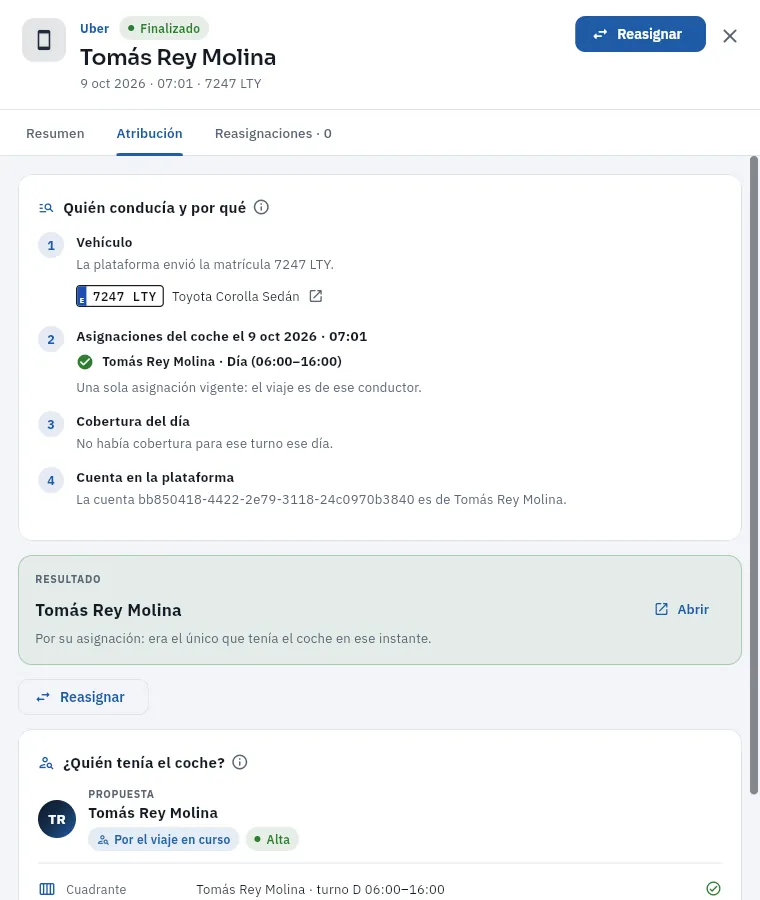Click the Tomás Rey Molina name under PROPUESTA

(x=153, y=813)
